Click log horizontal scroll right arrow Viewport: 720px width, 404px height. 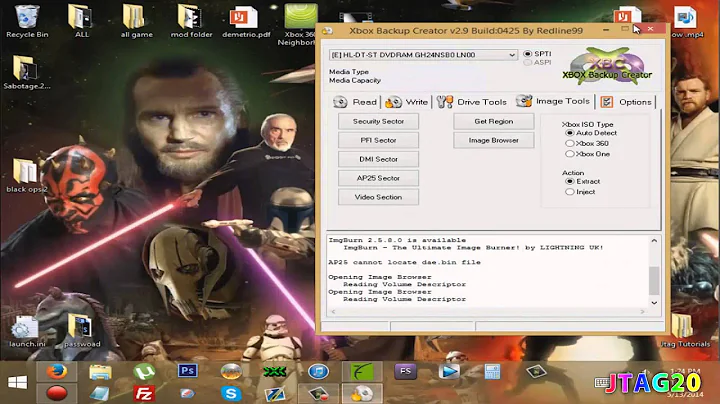tap(642, 312)
